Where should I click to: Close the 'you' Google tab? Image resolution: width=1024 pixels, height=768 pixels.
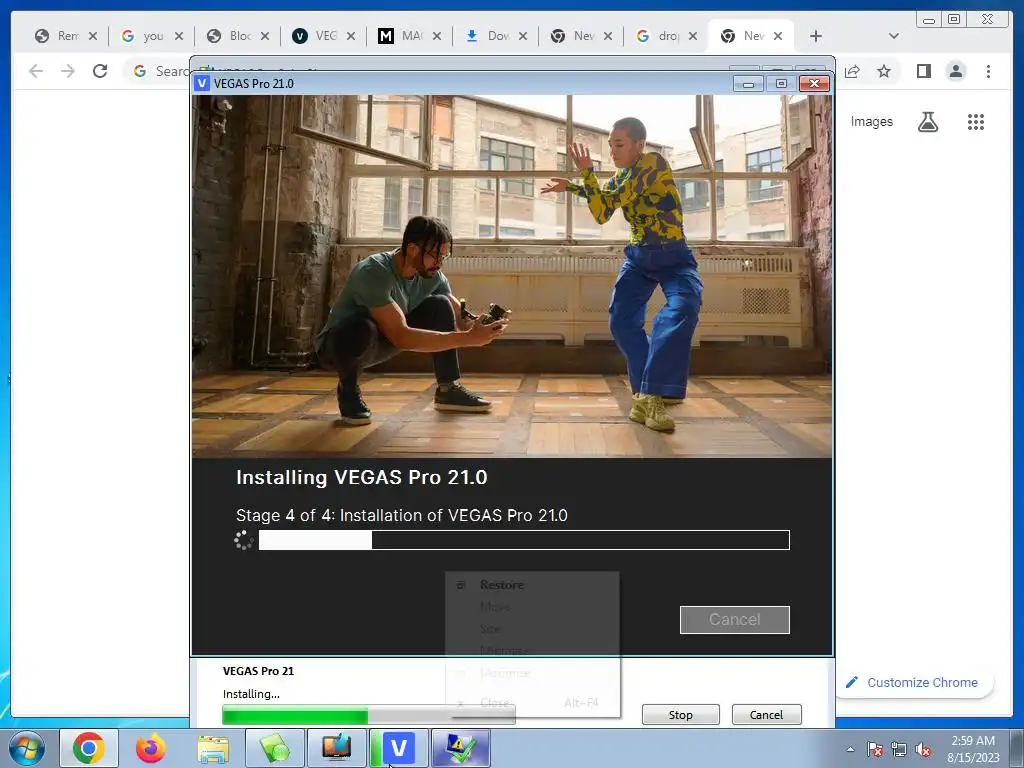(179, 36)
